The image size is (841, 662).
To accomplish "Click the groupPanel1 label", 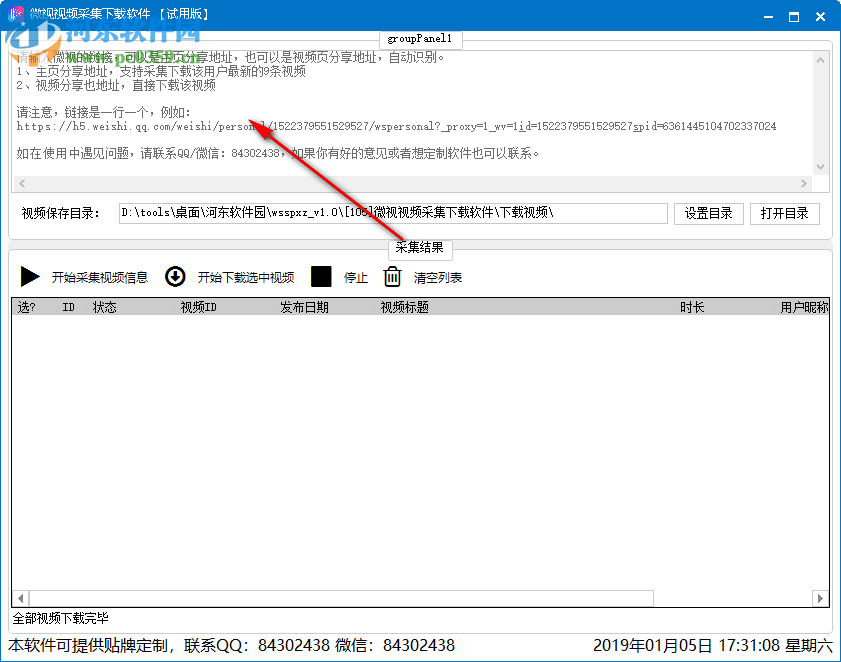I will click(x=420, y=39).
